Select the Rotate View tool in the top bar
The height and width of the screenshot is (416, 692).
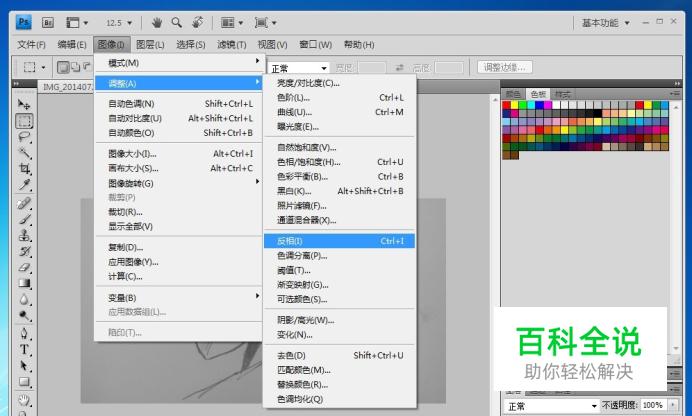[x=197, y=22]
